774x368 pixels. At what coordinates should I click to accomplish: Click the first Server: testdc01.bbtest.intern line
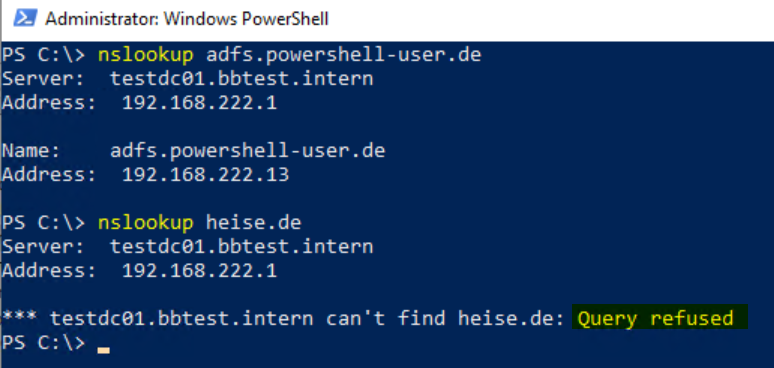188,79
